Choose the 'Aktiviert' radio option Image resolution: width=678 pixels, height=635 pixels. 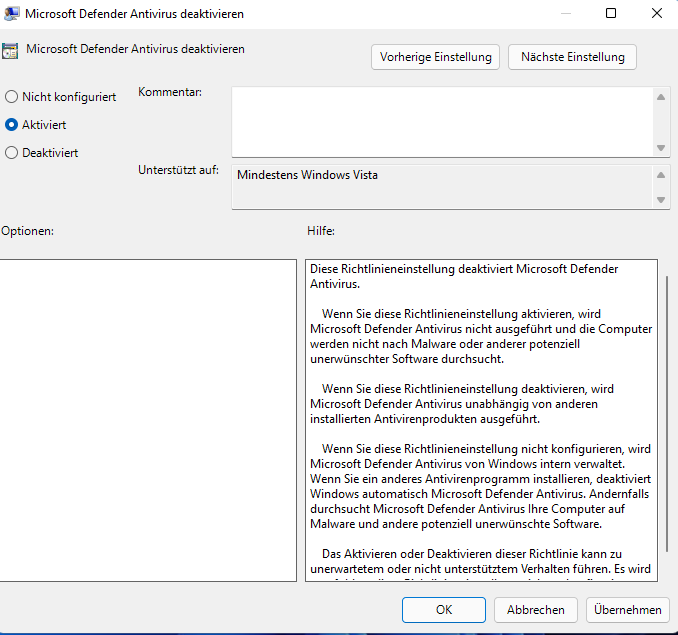12,125
